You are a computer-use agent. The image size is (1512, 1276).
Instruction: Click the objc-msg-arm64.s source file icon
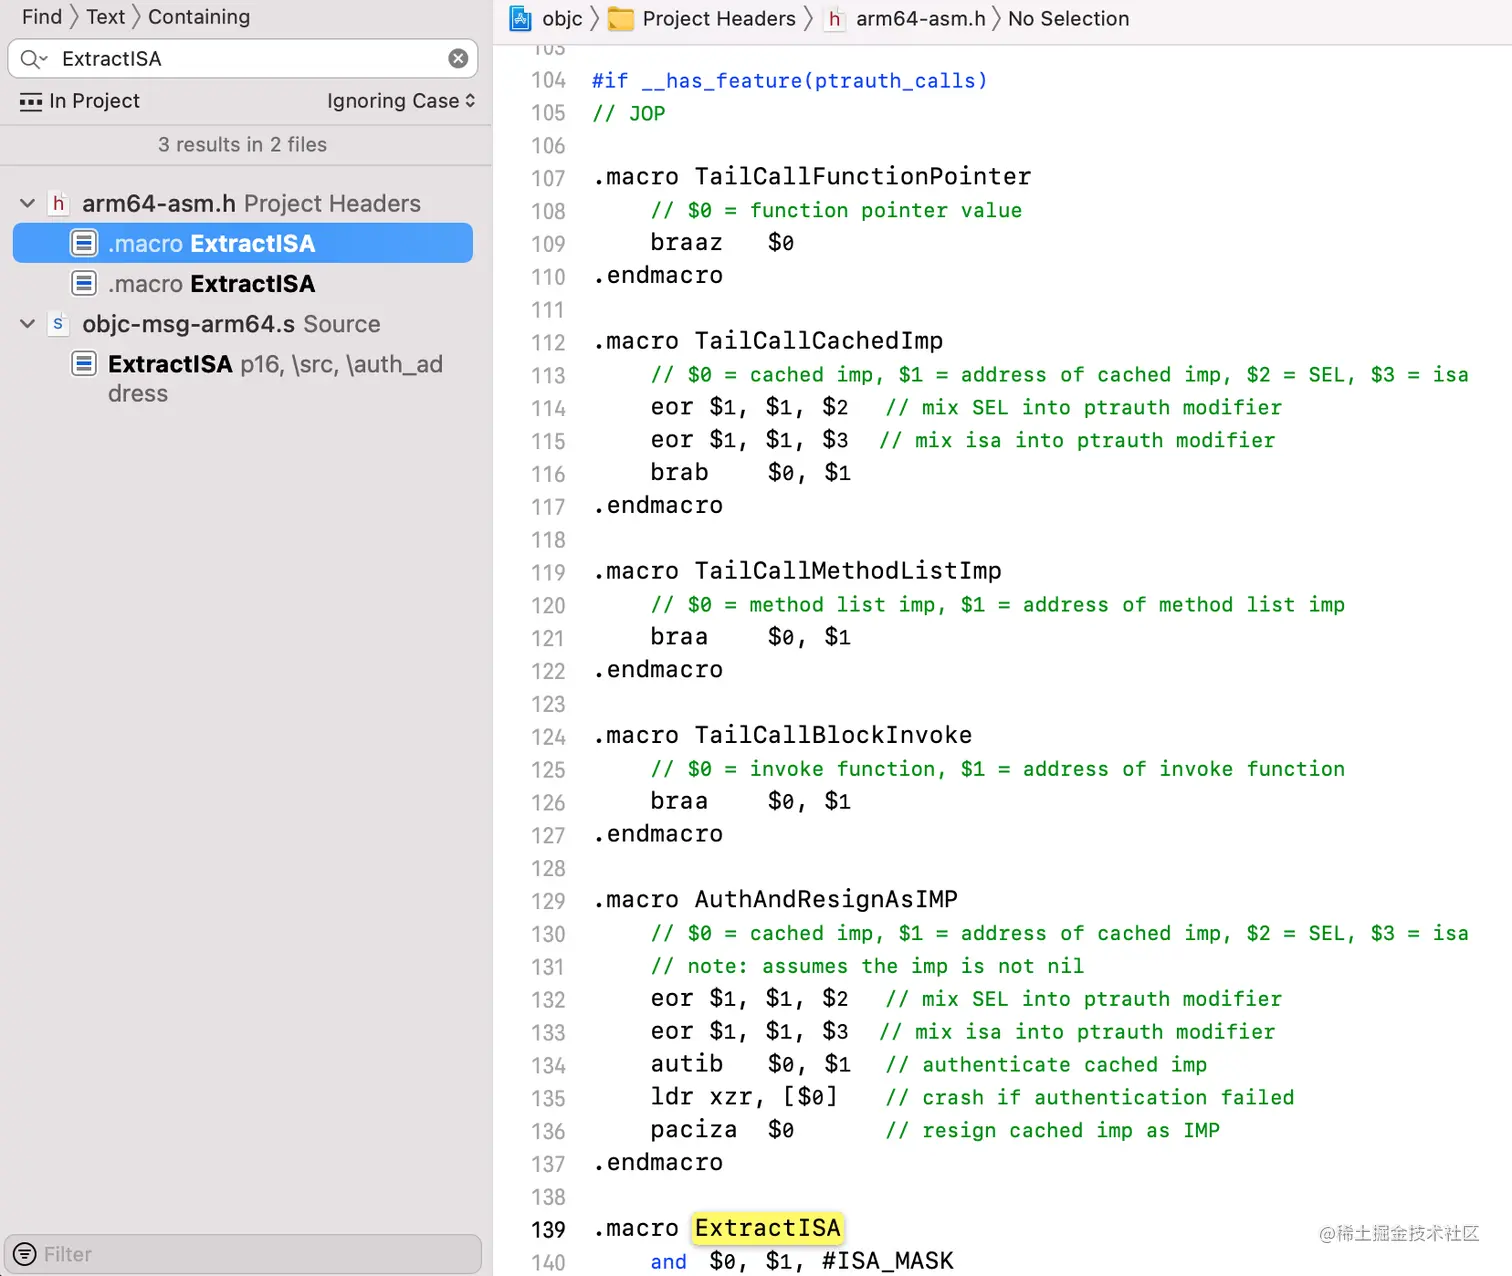(x=58, y=324)
